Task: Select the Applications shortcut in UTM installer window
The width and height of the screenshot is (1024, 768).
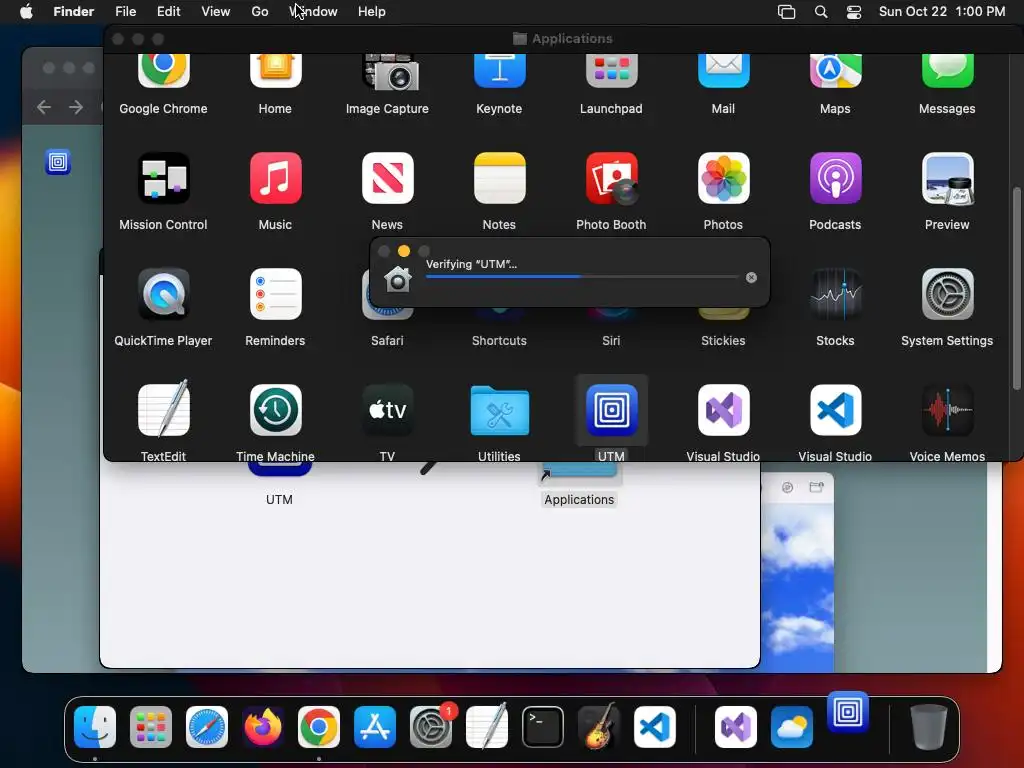Action: pos(579,485)
